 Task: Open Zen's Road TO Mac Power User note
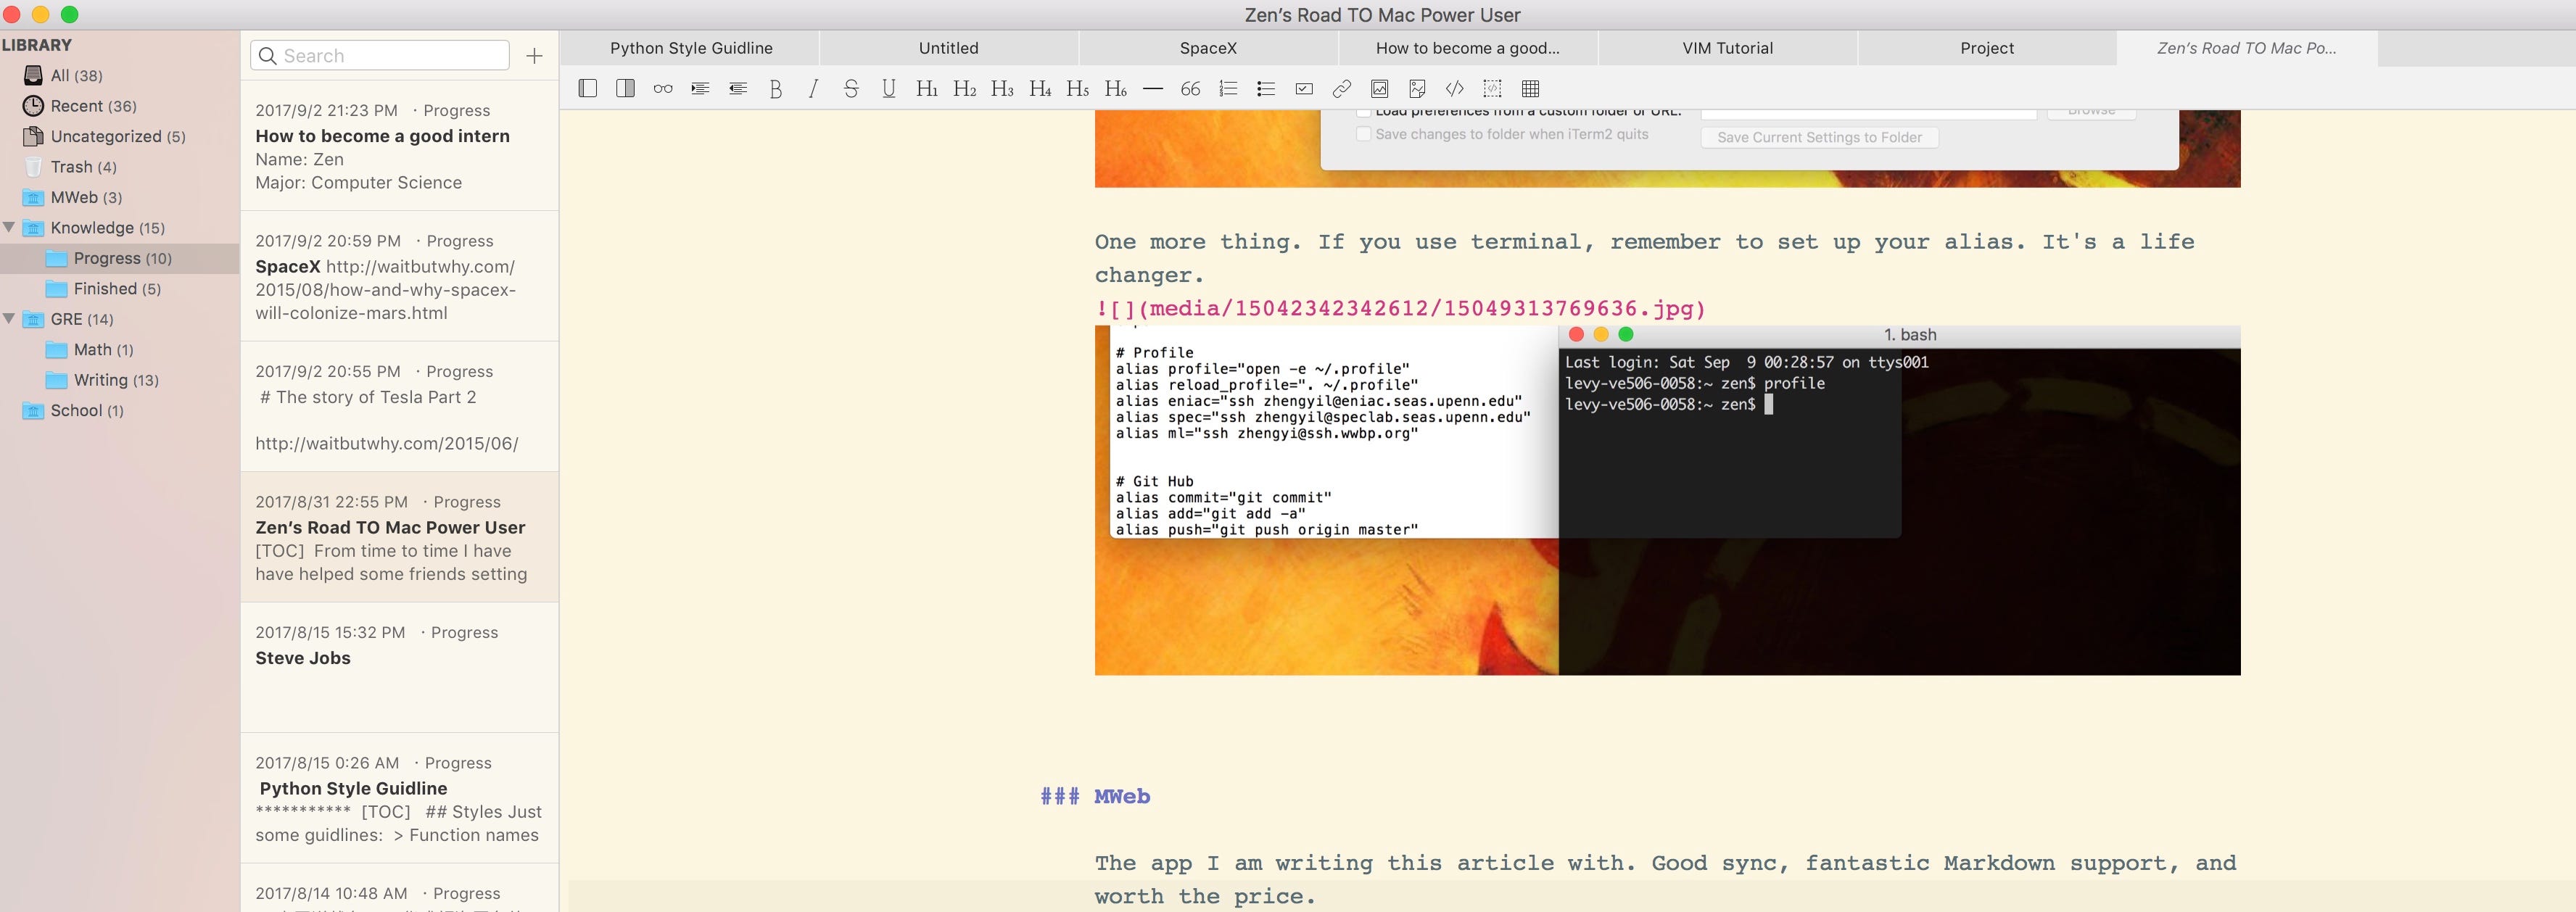(x=399, y=537)
